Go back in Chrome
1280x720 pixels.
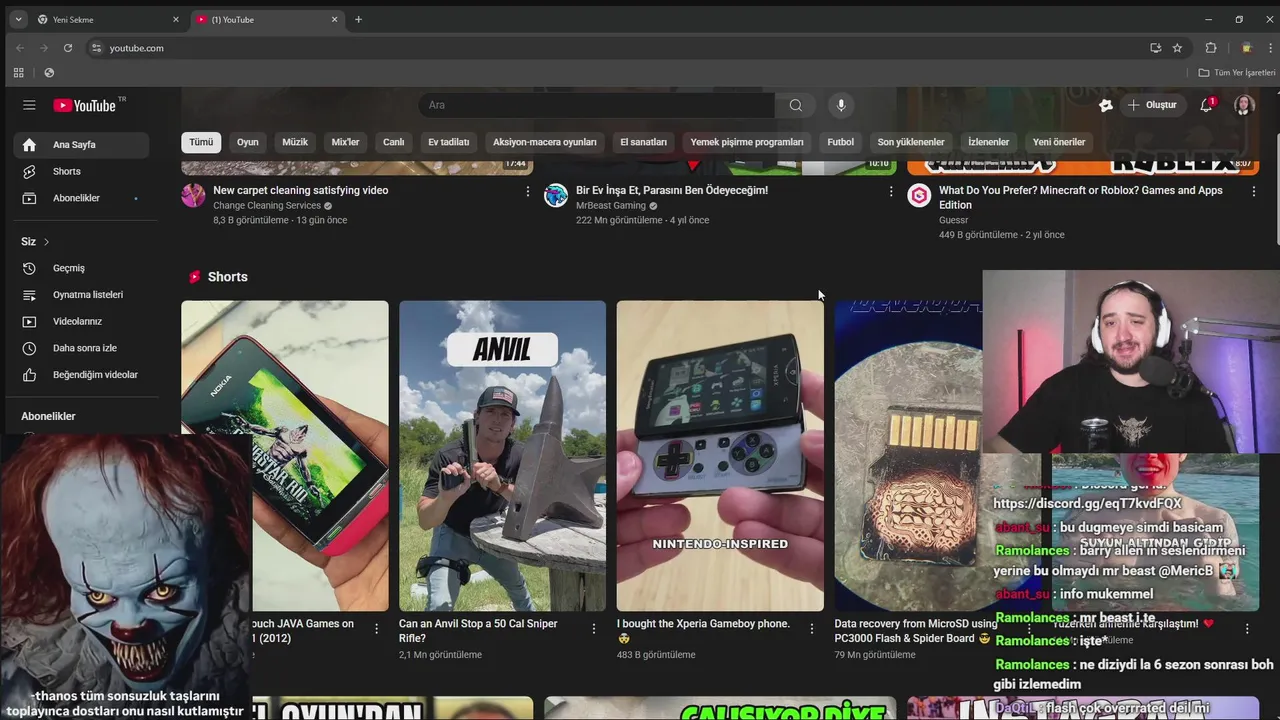click(20, 48)
